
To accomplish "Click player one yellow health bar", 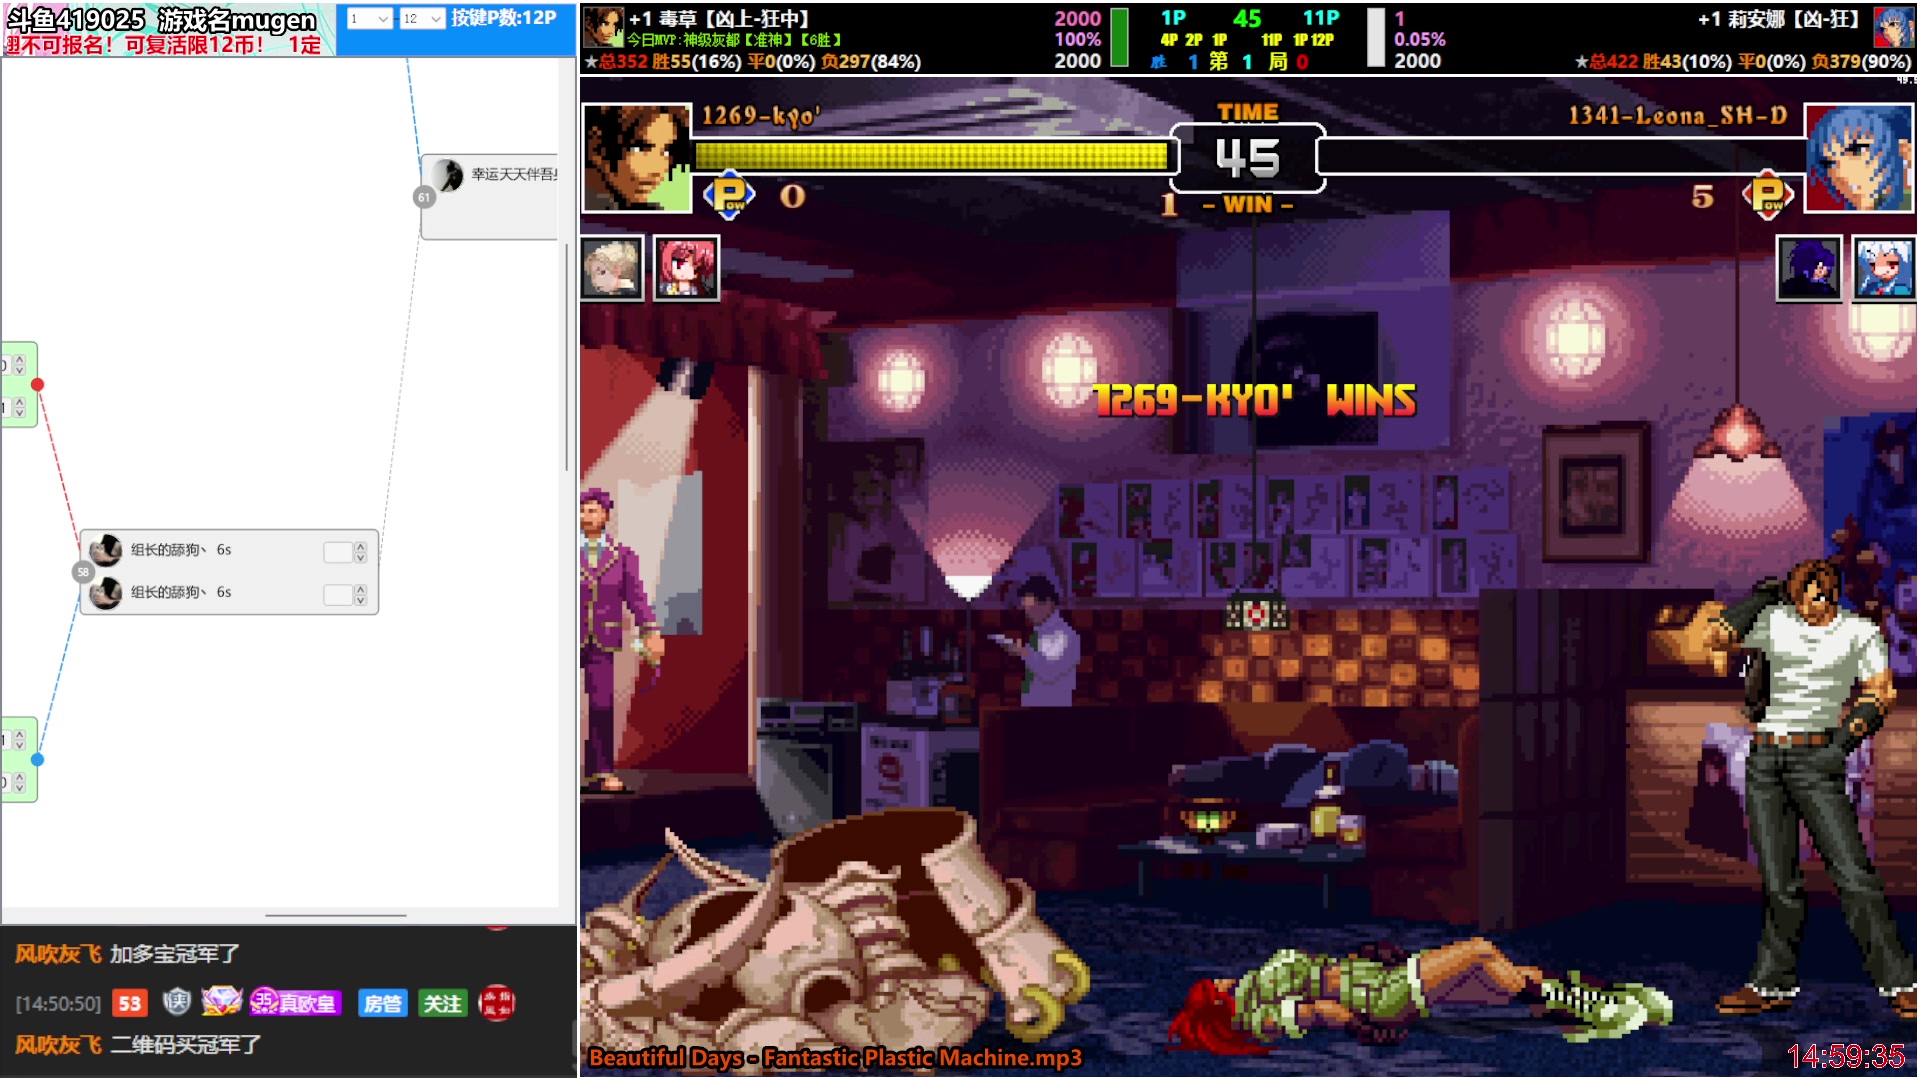I will coord(932,156).
